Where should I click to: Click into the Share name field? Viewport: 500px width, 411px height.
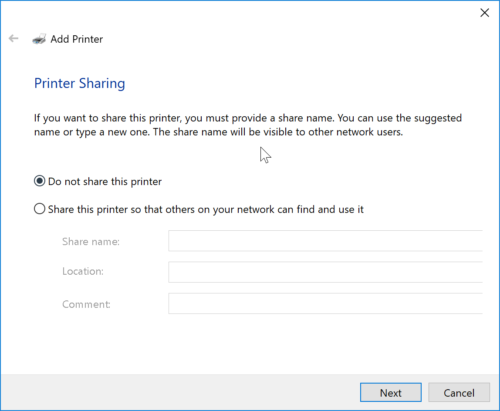(x=325, y=241)
